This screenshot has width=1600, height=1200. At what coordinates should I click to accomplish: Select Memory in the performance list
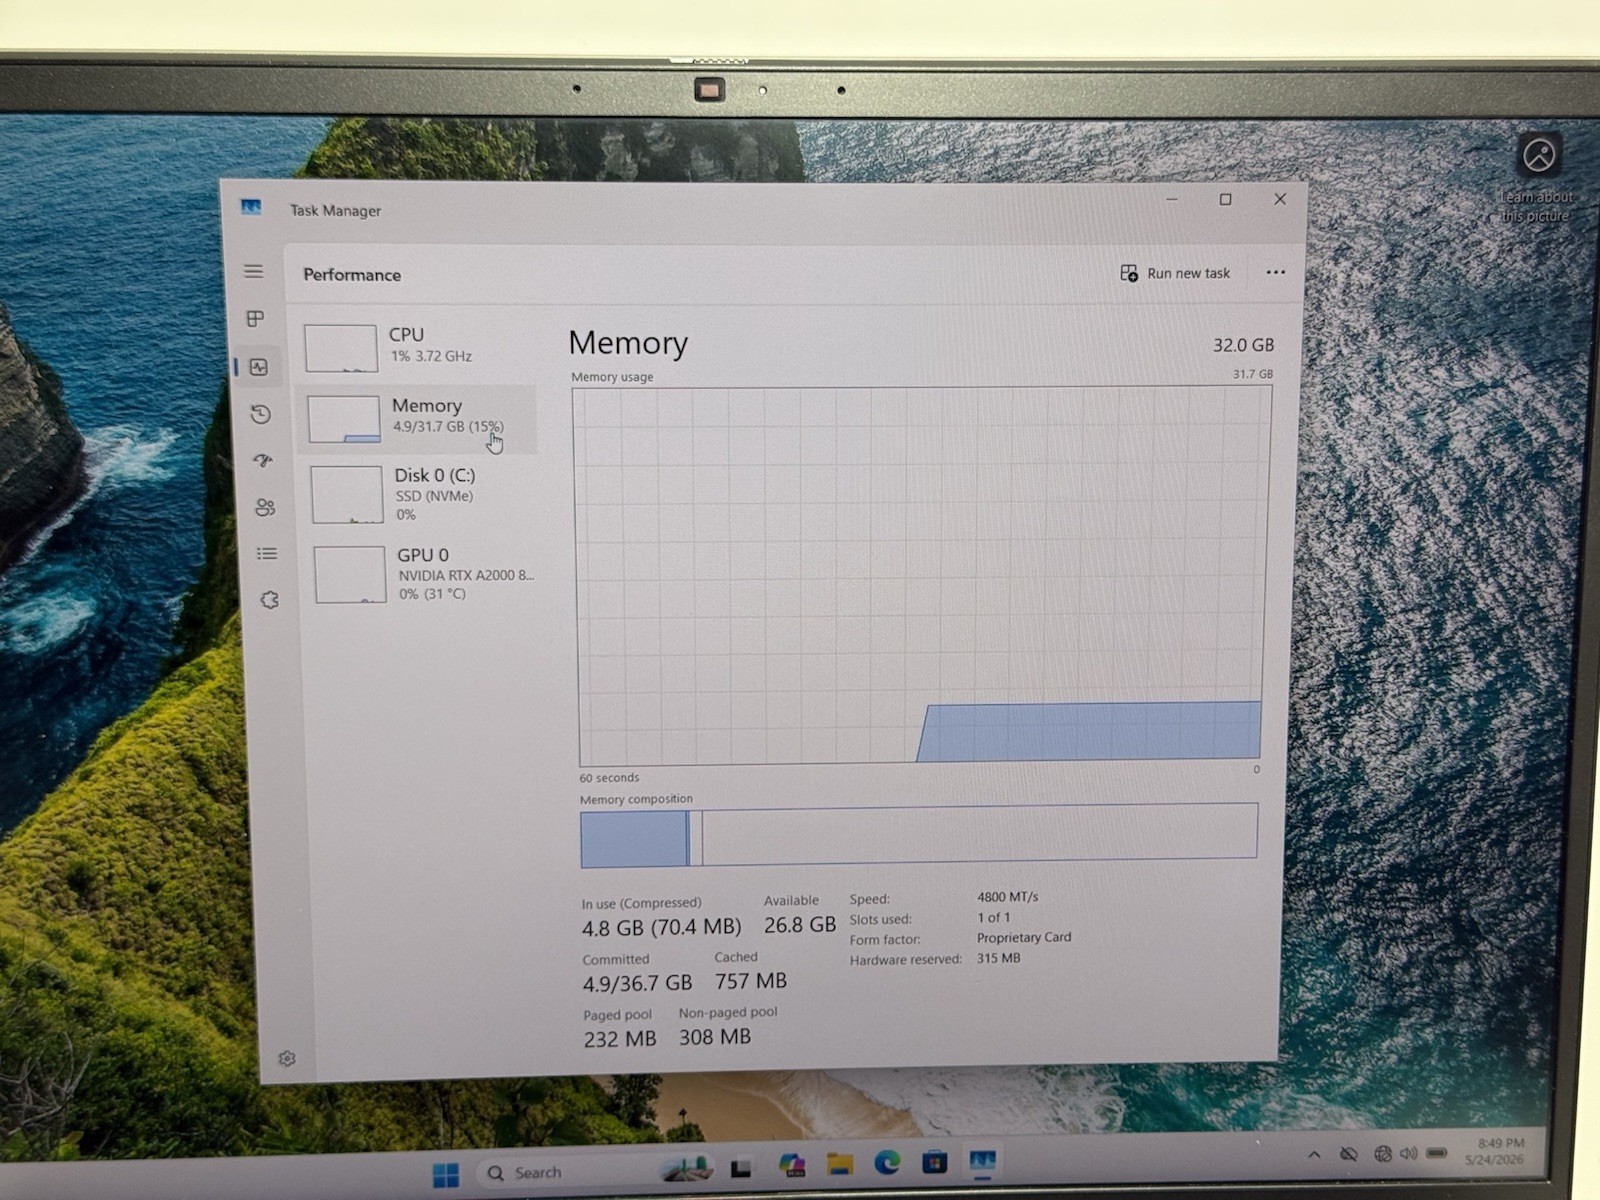pyautogui.click(x=418, y=418)
